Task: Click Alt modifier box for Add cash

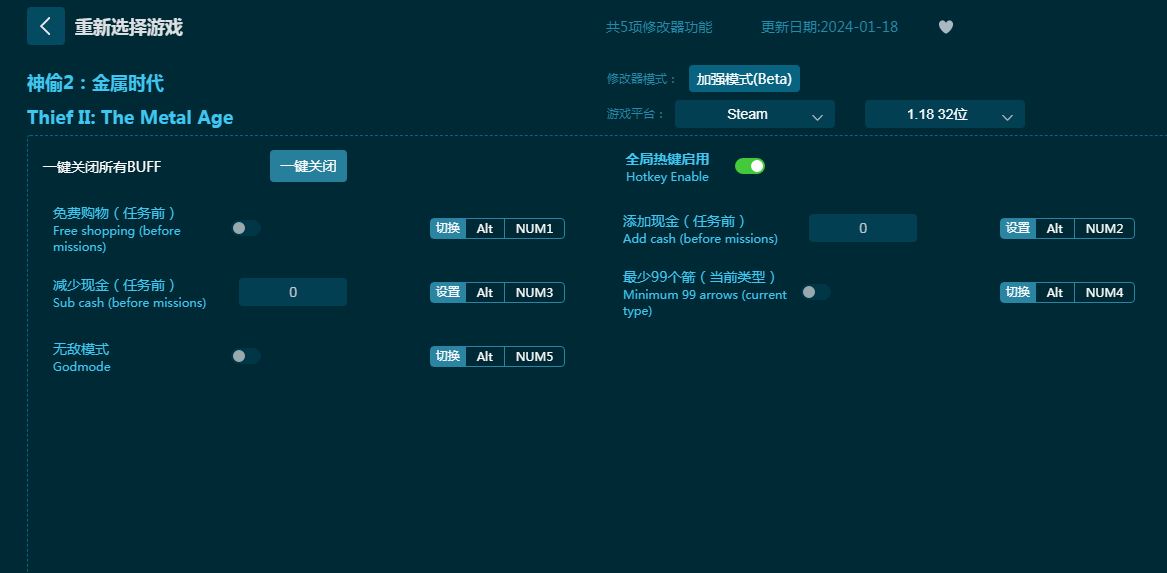Action: [x=1055, y=228]
